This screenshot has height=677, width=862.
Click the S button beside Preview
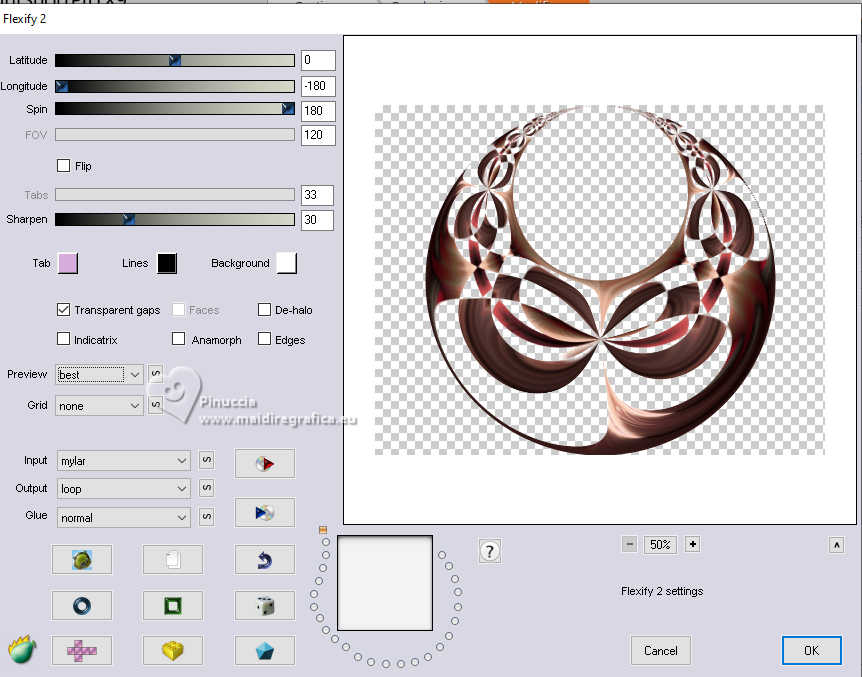point(156,374)
